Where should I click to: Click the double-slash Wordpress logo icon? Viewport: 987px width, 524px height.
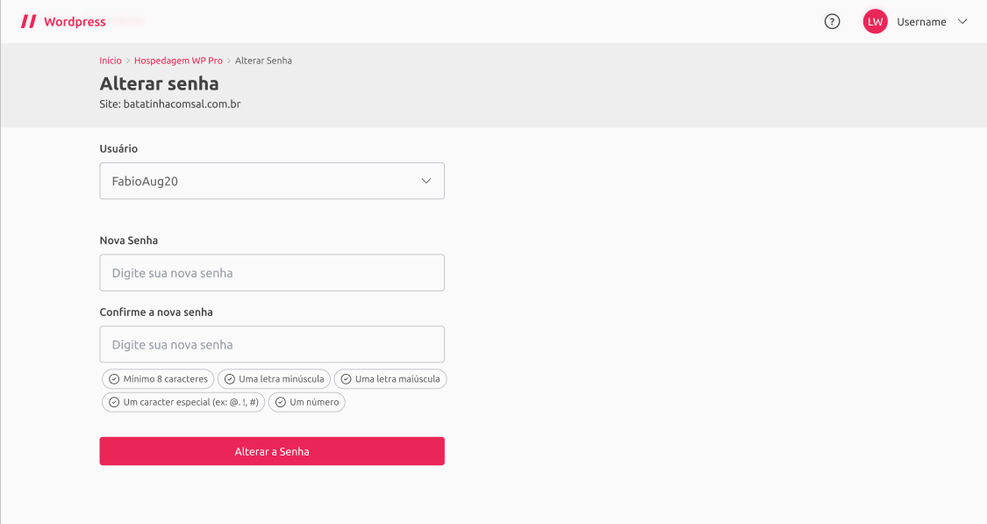[x=28, y=21]
